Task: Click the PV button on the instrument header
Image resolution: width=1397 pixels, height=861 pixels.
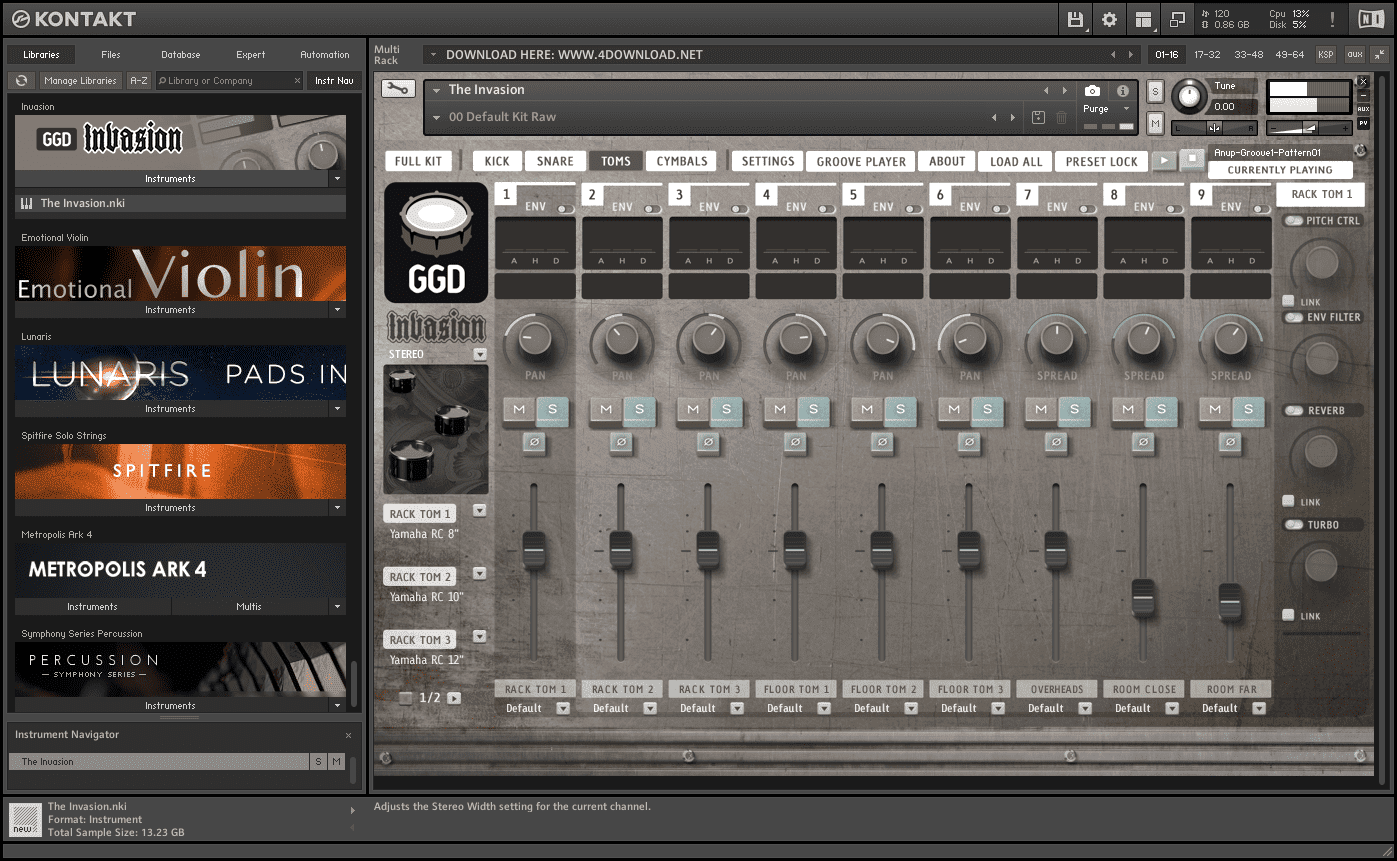Action: tap(1363, 123)
